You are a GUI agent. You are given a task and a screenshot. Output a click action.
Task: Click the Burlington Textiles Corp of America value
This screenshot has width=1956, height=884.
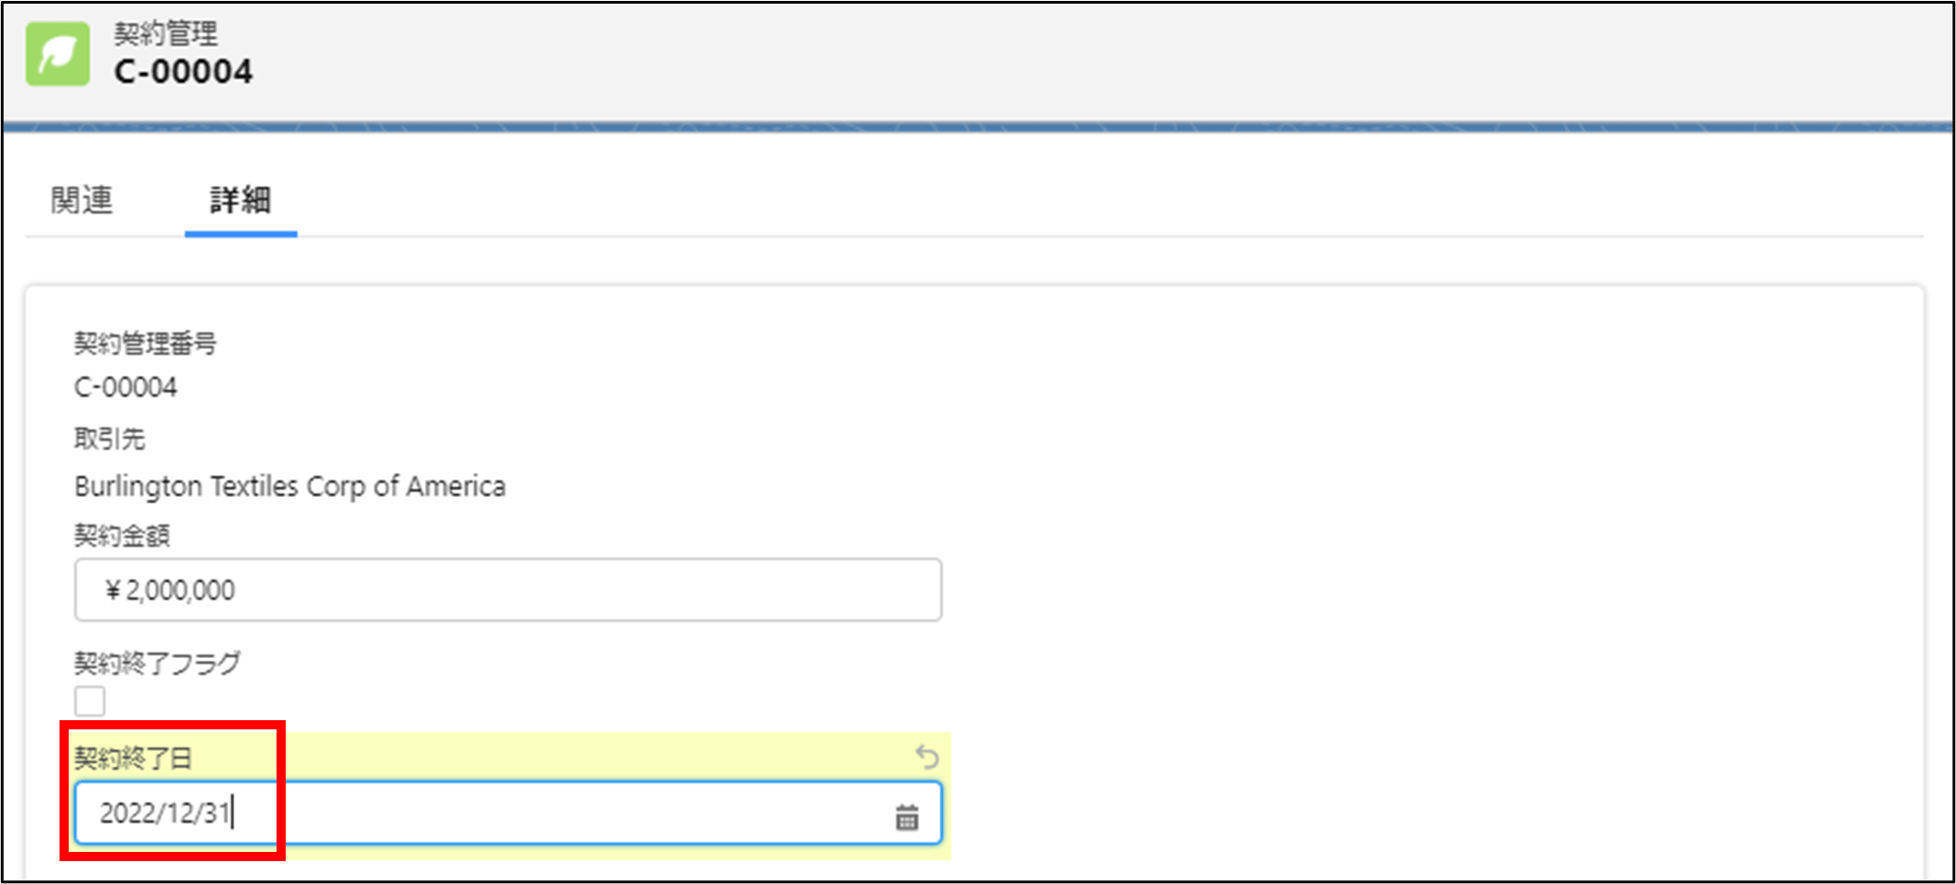(x=290, y=486)
